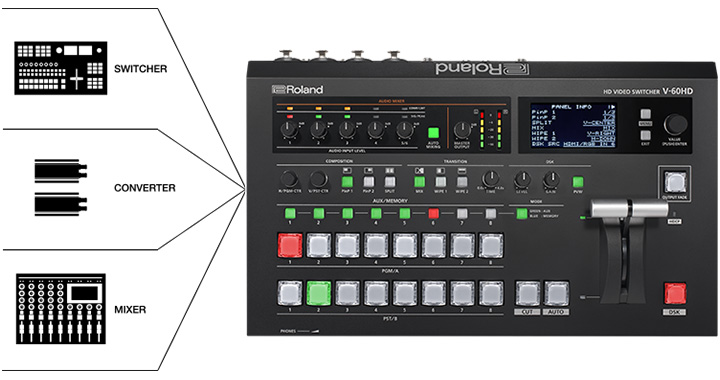Click the MENU button beside display
Viewport: 720px width, 380px height.
click(646, 114)
